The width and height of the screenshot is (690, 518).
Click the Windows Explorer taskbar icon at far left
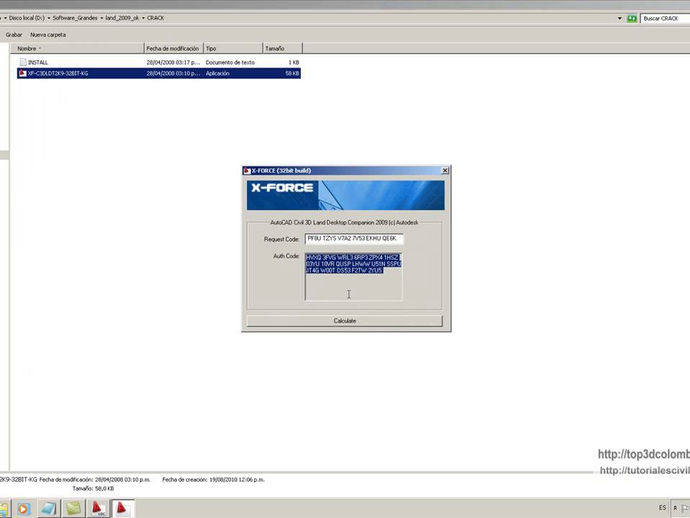(x=4, y=509)
